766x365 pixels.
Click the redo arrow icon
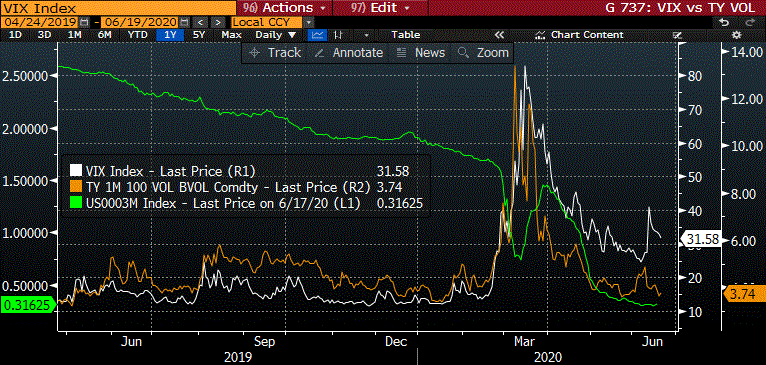tap(750, 22)
